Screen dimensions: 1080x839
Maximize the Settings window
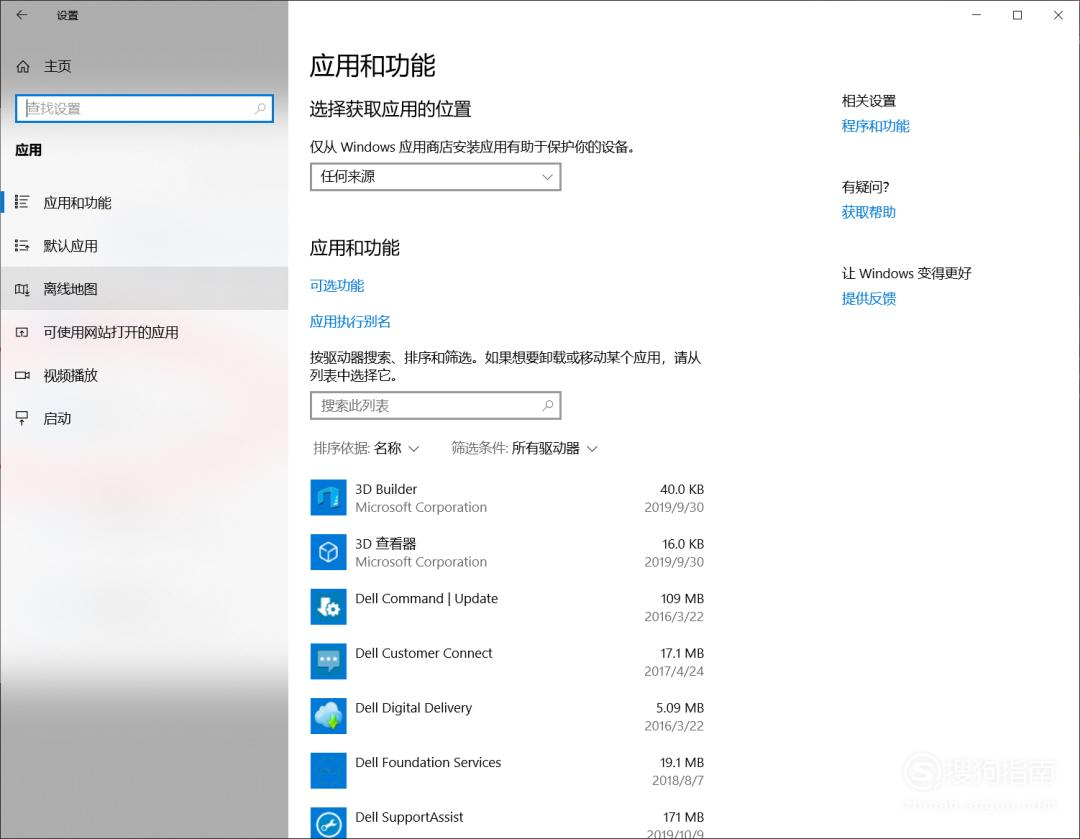point(1017,15)
